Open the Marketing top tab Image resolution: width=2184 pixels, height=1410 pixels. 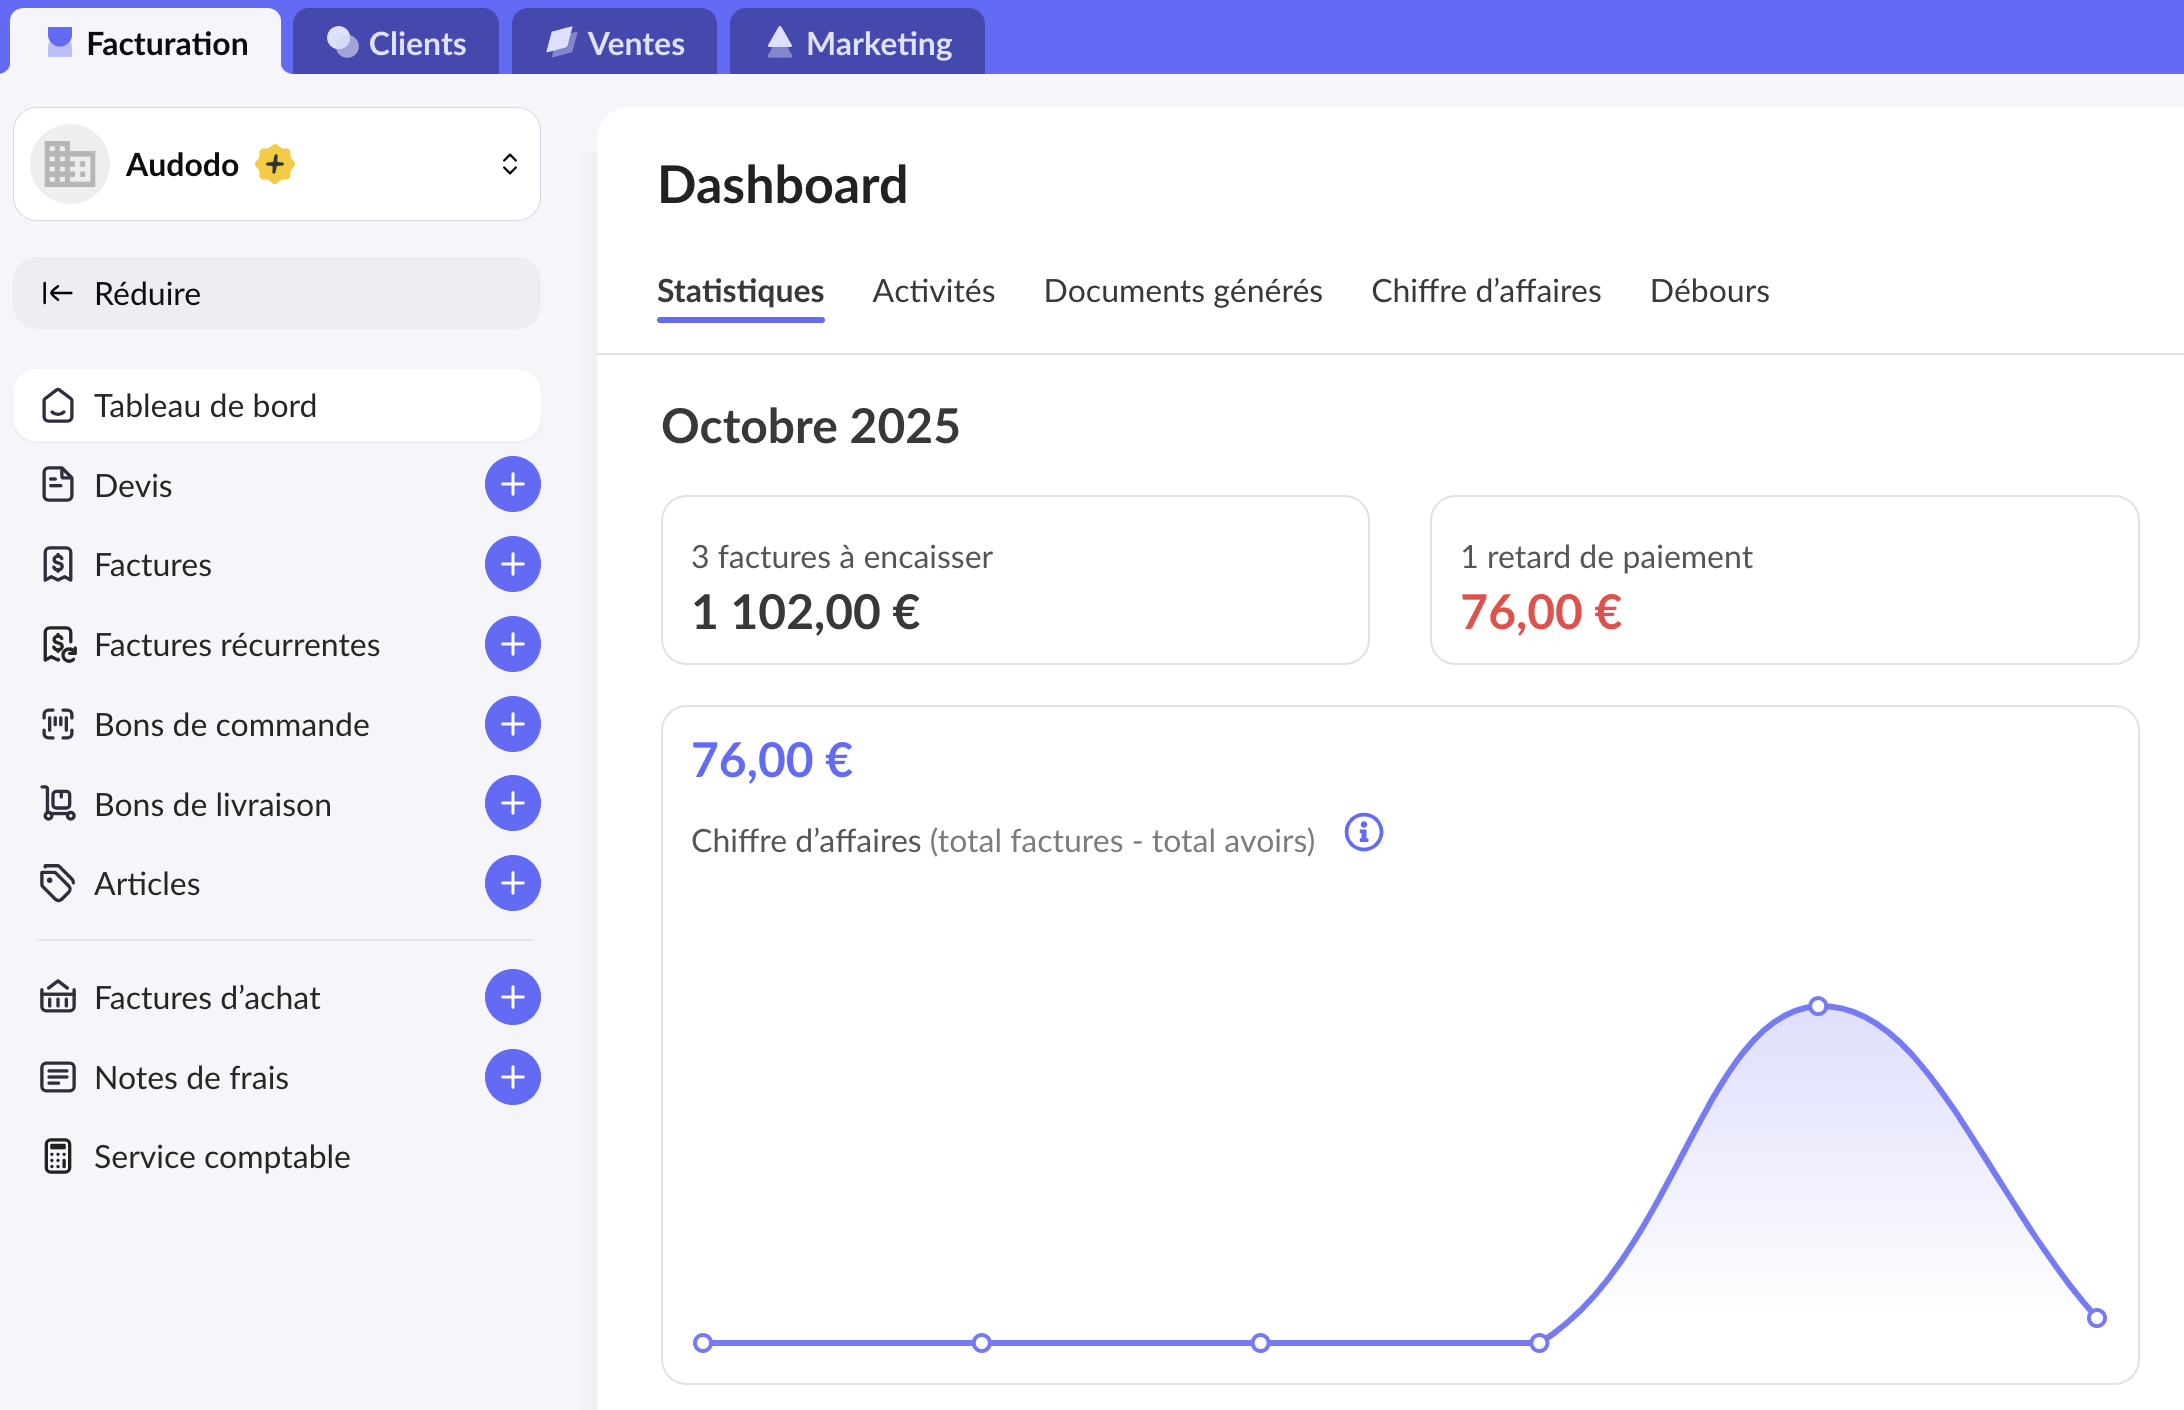(x=858, y=43)
